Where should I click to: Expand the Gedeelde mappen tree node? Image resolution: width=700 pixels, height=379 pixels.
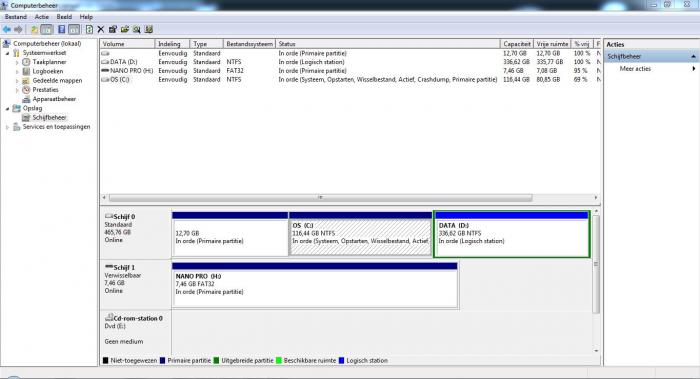tap(17, 81)
